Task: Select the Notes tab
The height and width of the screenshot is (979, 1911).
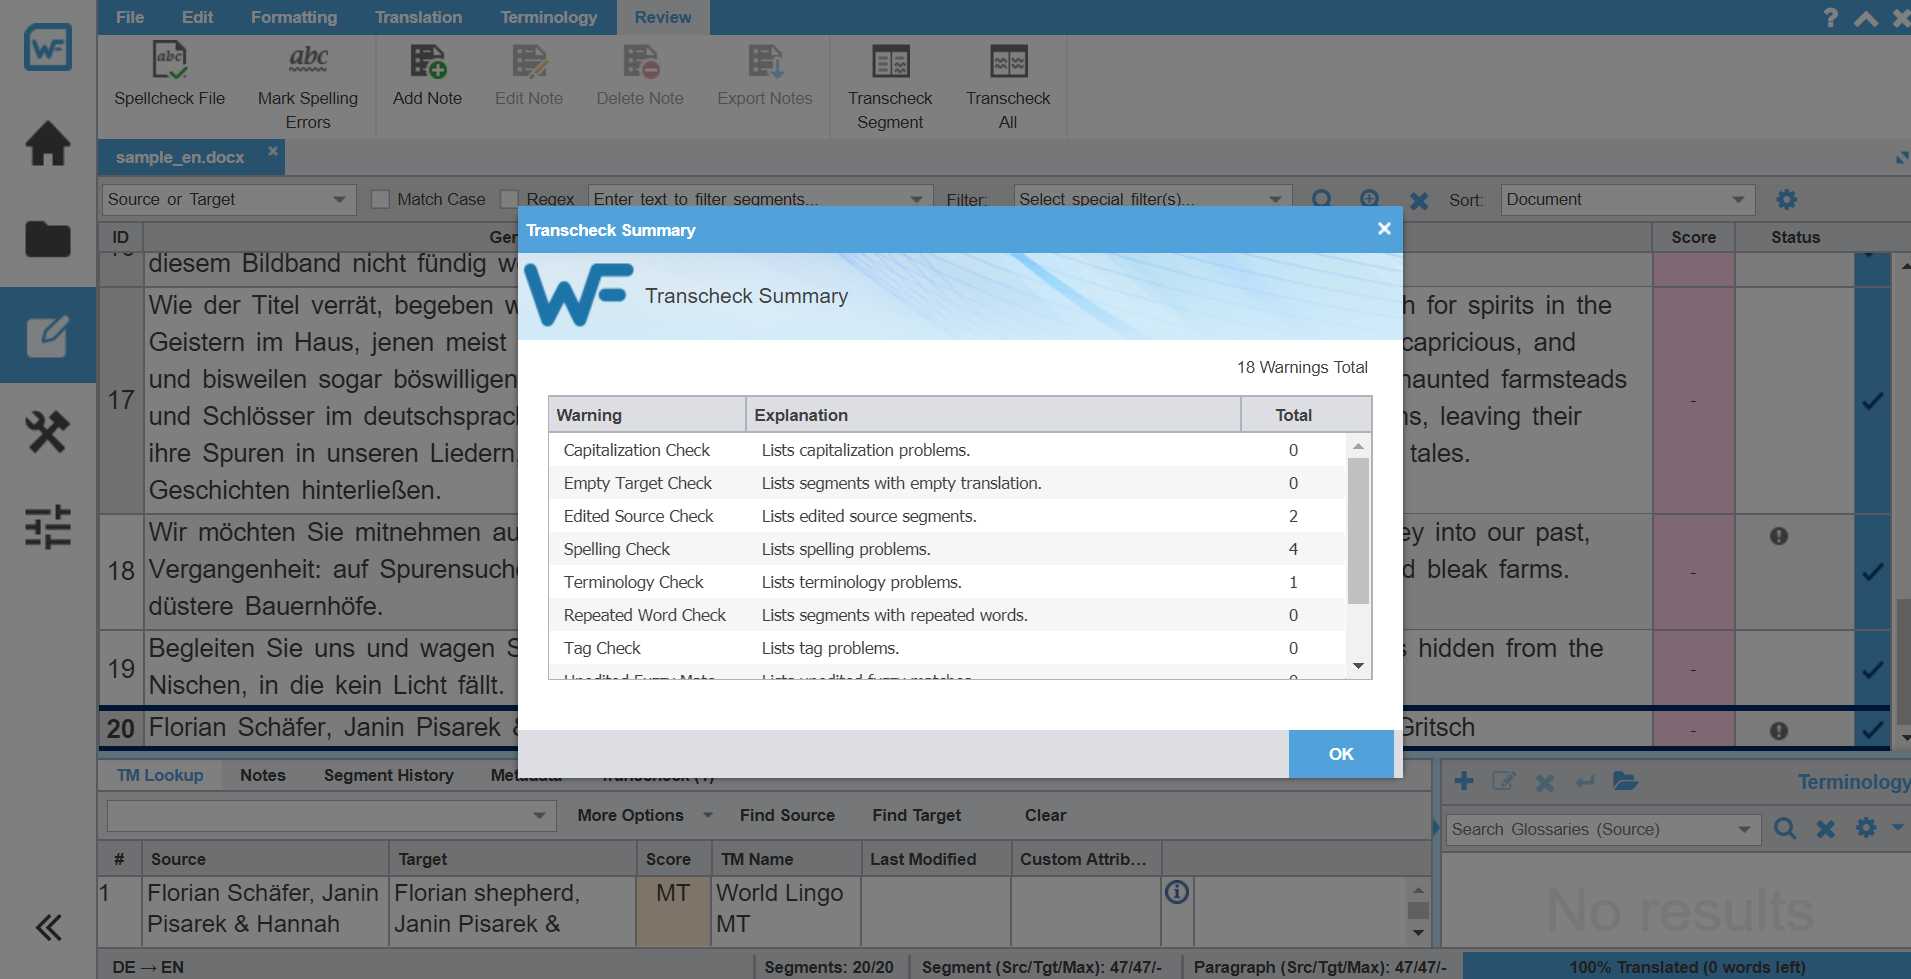Action: [263, 775]
